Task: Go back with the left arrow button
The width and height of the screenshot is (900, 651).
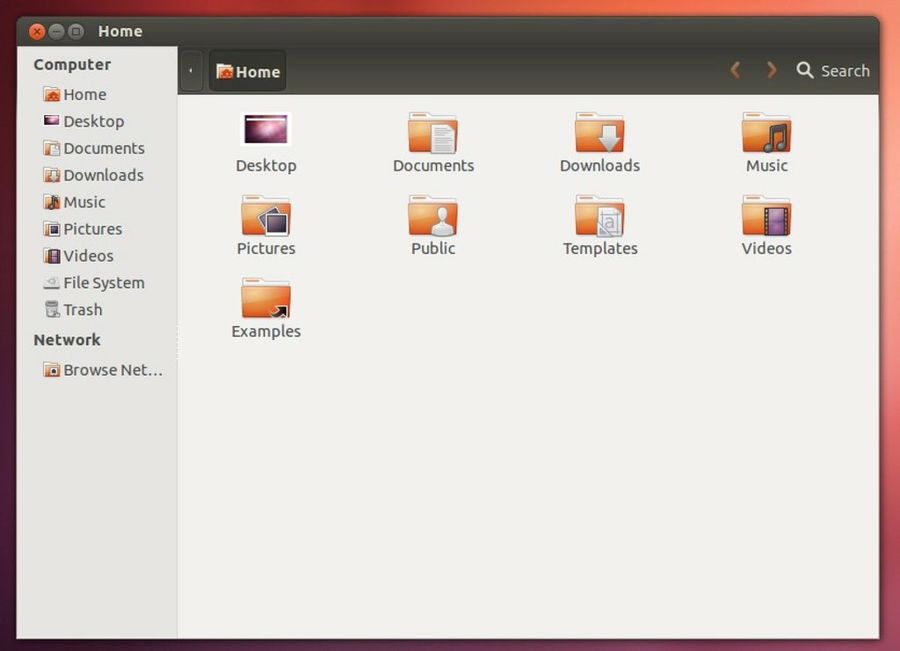Action: 735,70
